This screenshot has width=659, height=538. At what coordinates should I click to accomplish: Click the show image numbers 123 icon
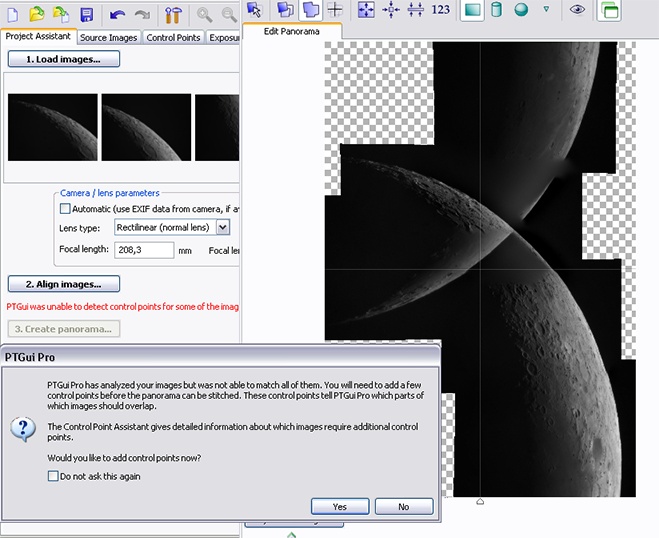pos(441,10)
